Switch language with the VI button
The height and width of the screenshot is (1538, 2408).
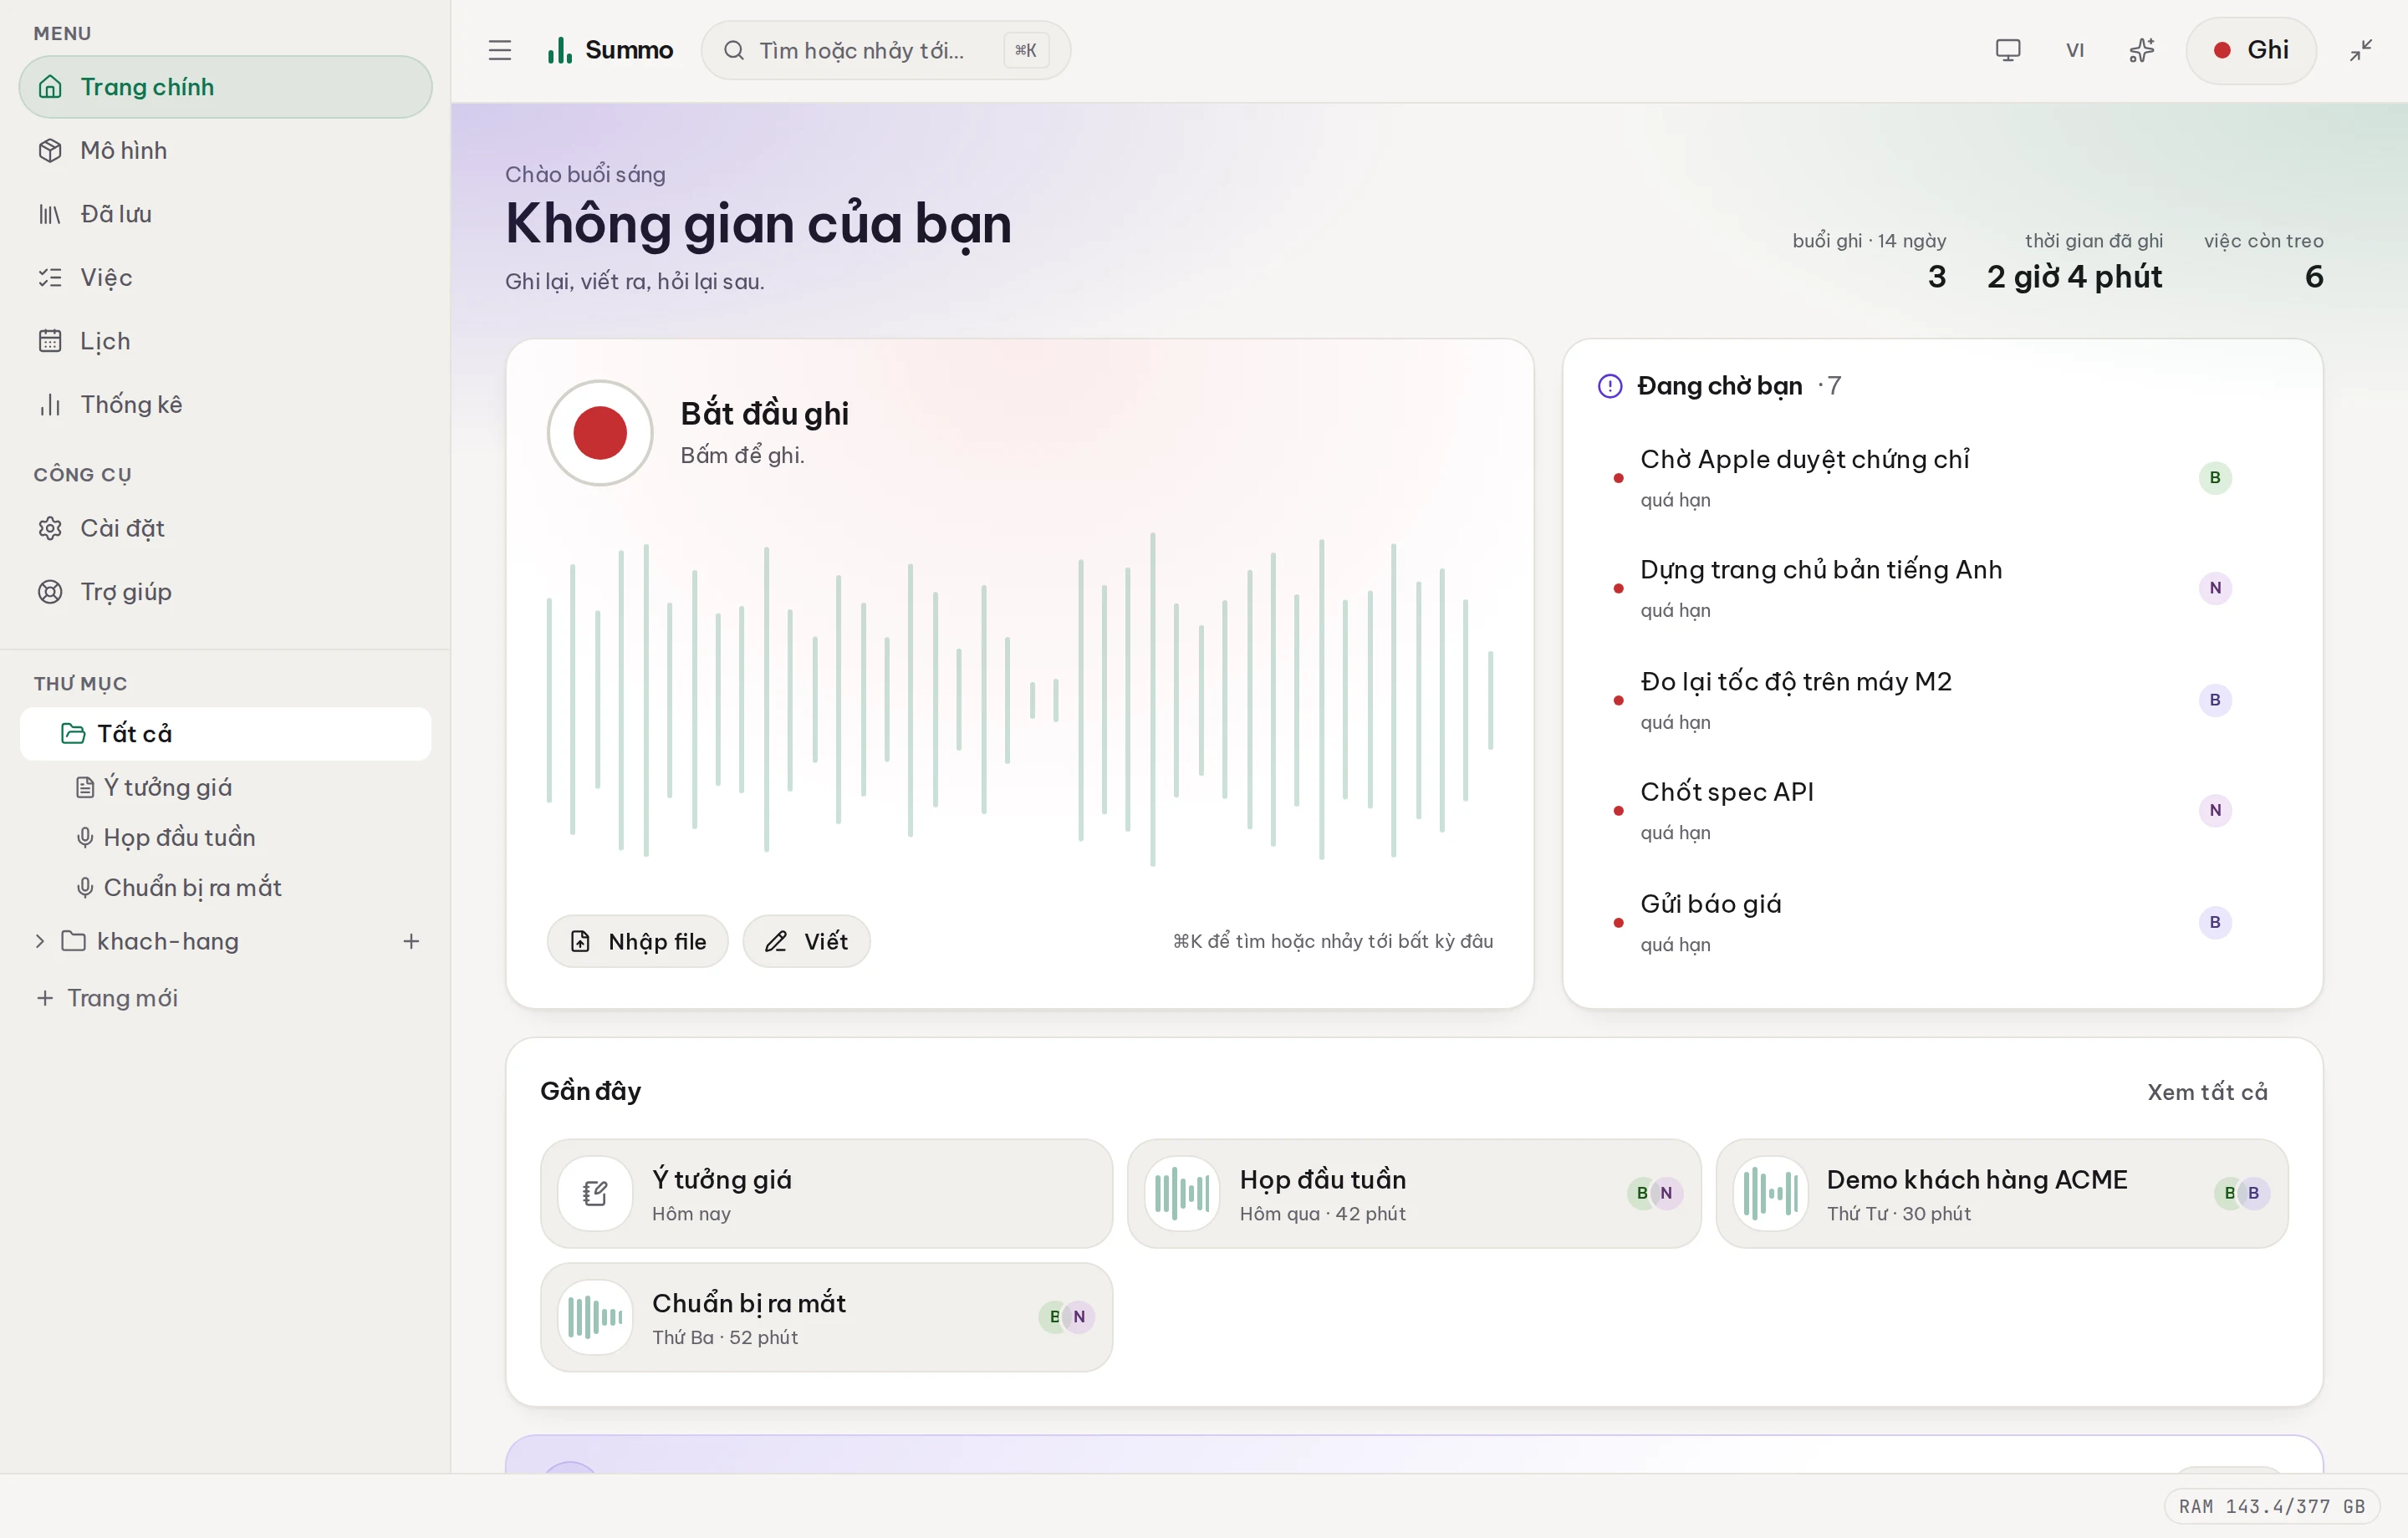[x=2075, y=50]
